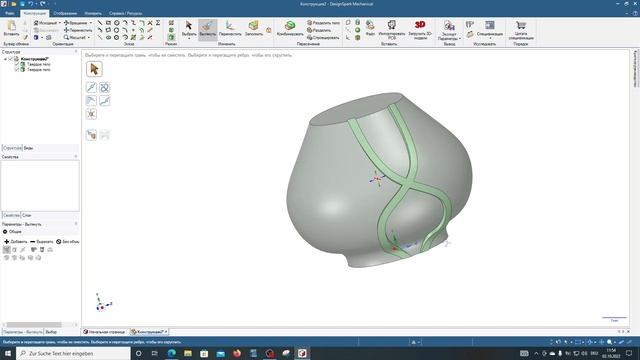Click the star-shaped tool guide icon
Viewport: 640px width, 360px height.
(x=91, y=114)
